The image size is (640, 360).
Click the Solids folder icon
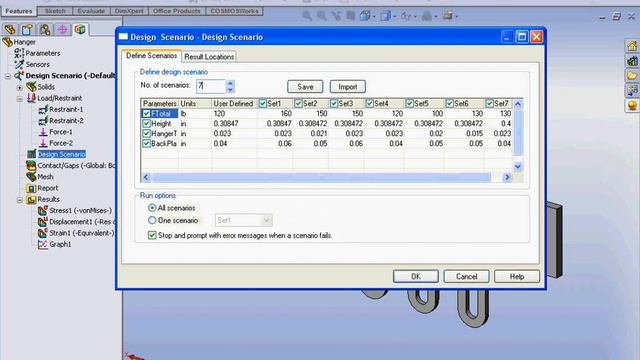[x=31, y=87]
